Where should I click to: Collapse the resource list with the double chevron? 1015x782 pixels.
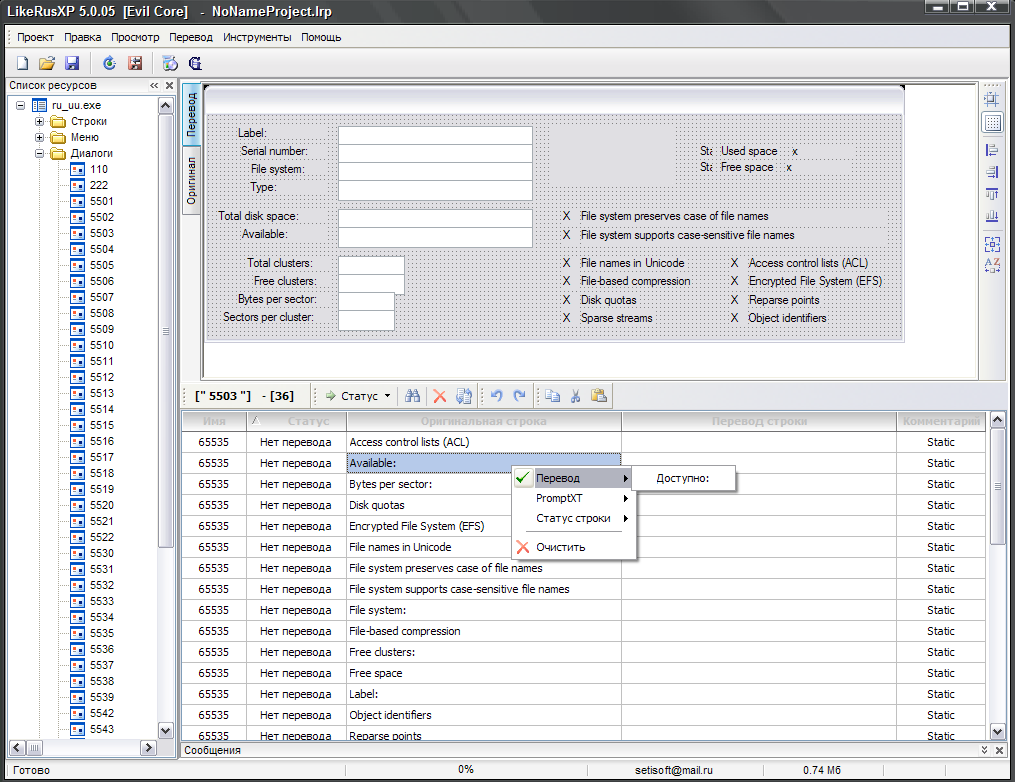click(x=154, y=85)
